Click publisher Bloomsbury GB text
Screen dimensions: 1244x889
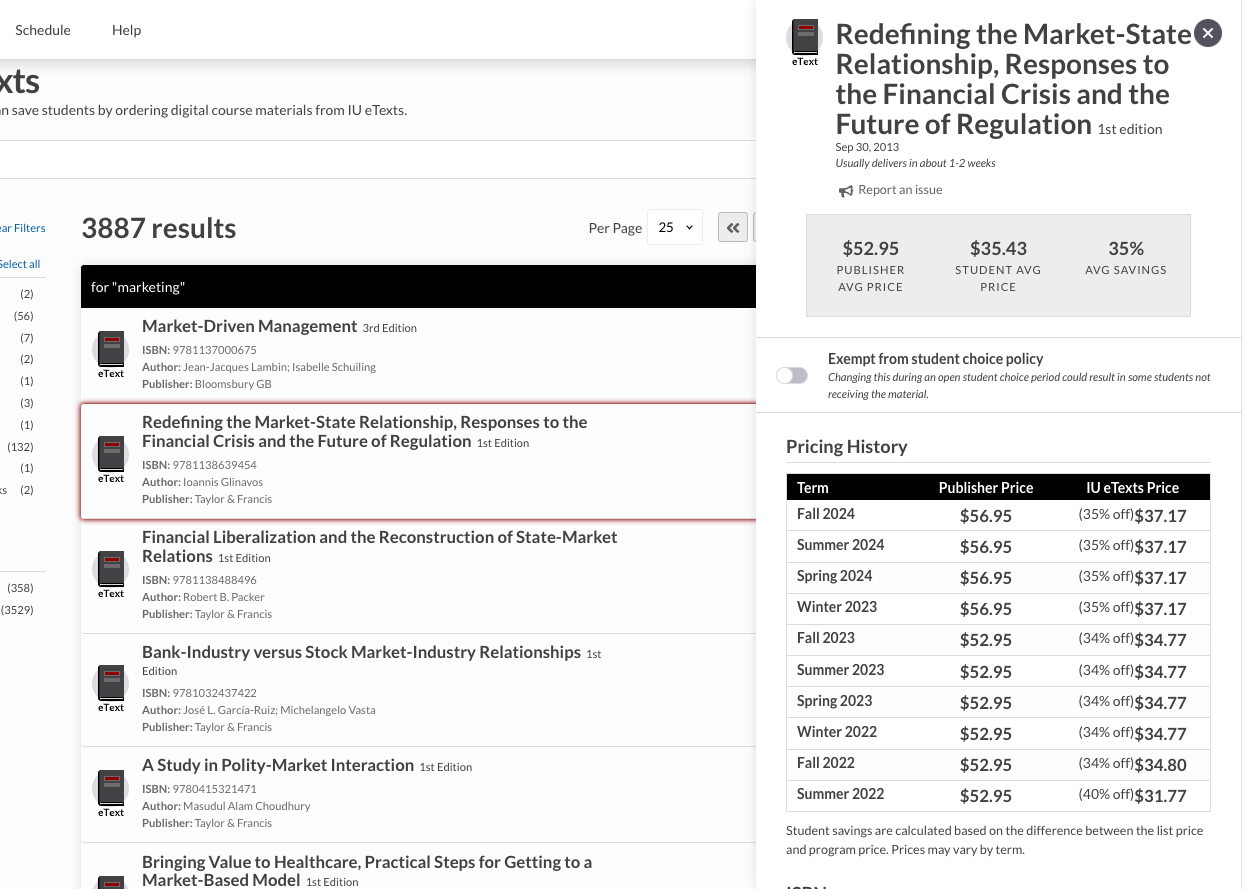[233, 384]
